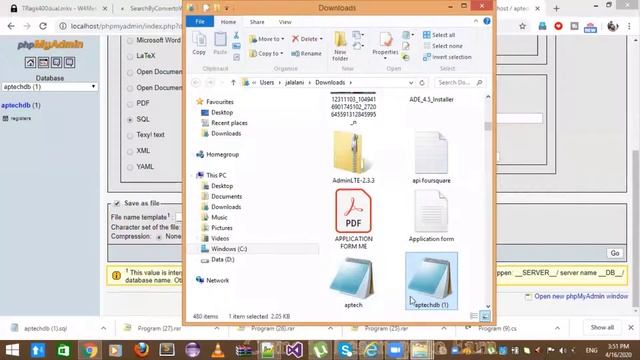
Task: Select None compression radio button
Action: [x=159, y=237]
